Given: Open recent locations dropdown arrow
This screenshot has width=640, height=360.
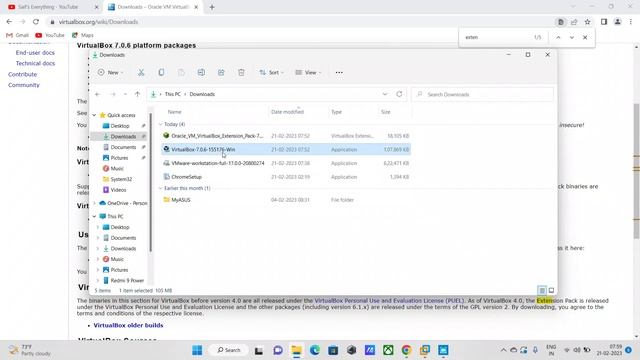Looking at the screenshot, I should 125,94.
